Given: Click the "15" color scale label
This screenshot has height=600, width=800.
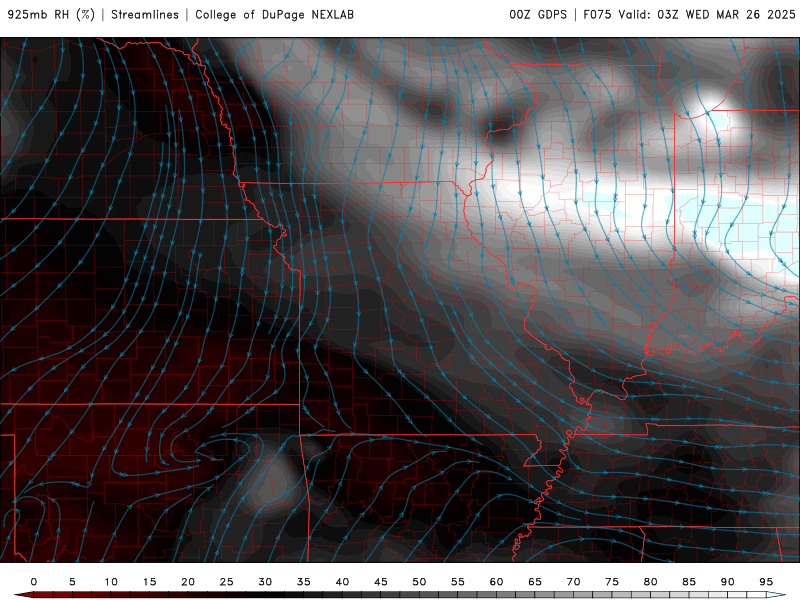Looking at the screenshot, I should (x=149, y=582).
